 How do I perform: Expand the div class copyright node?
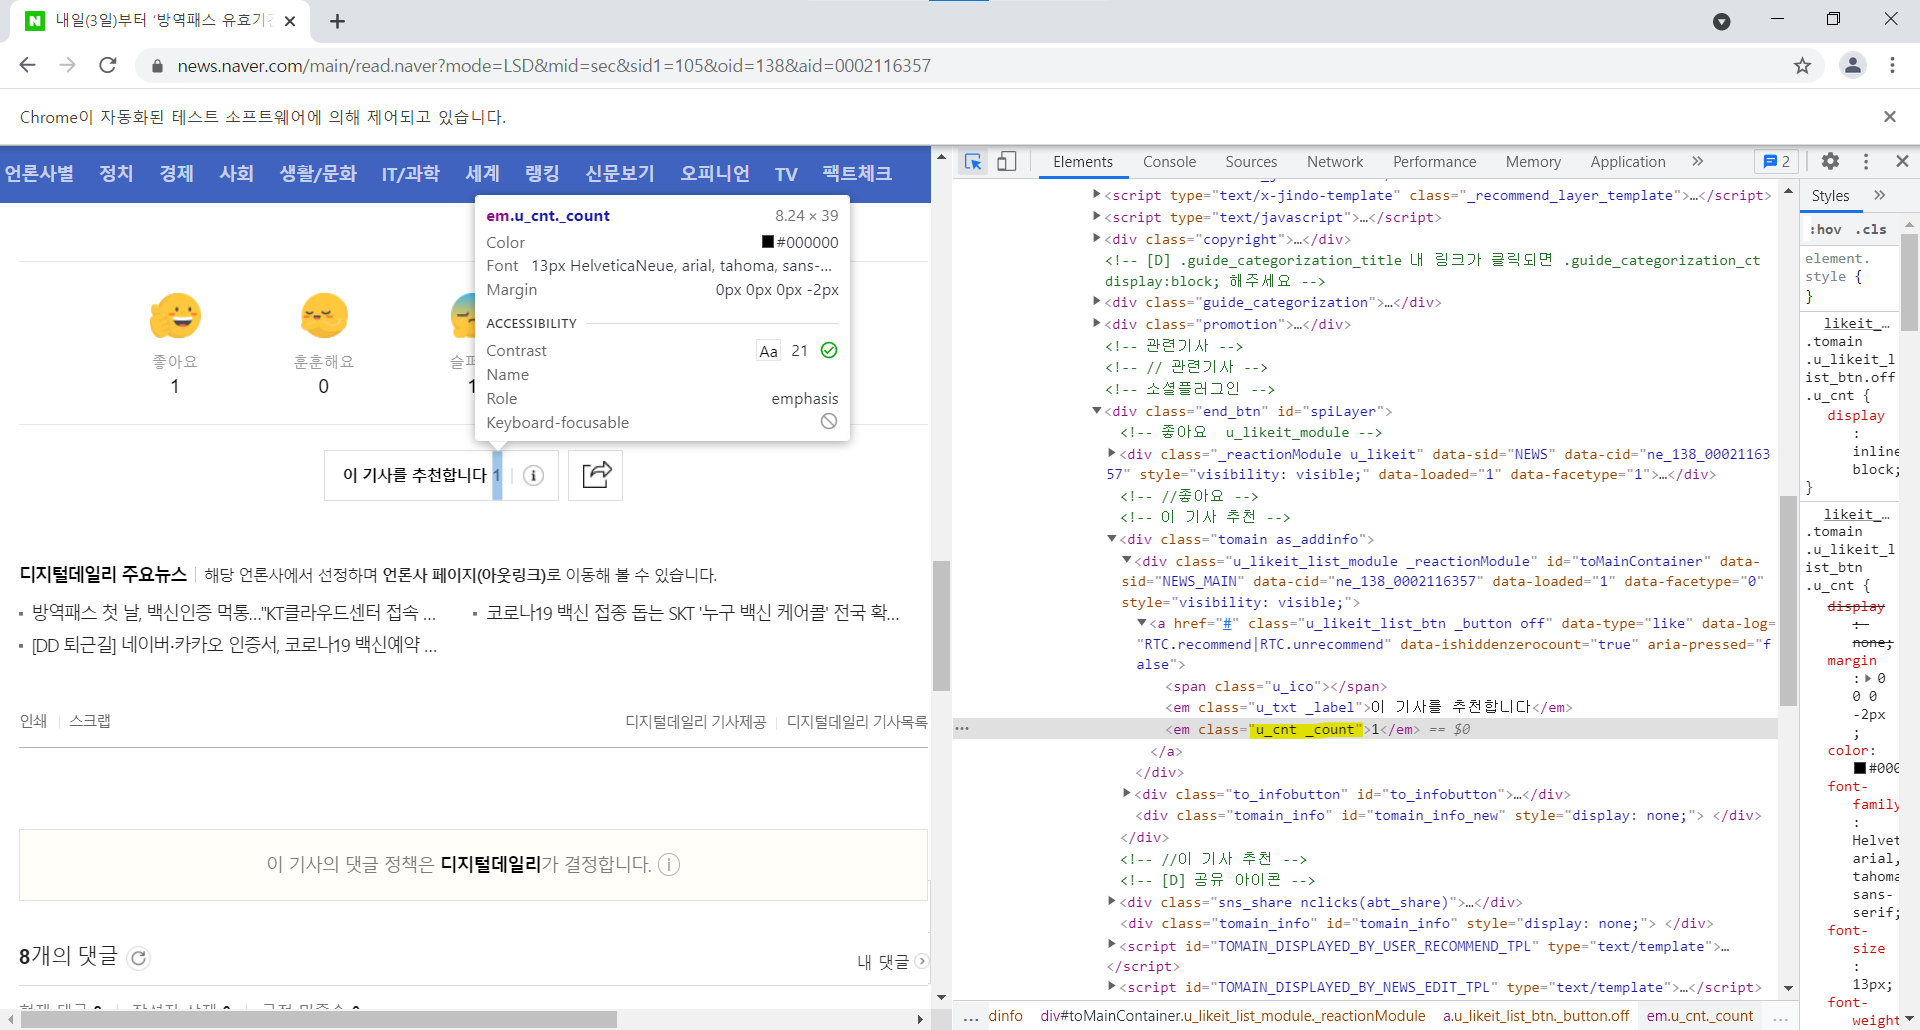click(x=1097, y=238)
